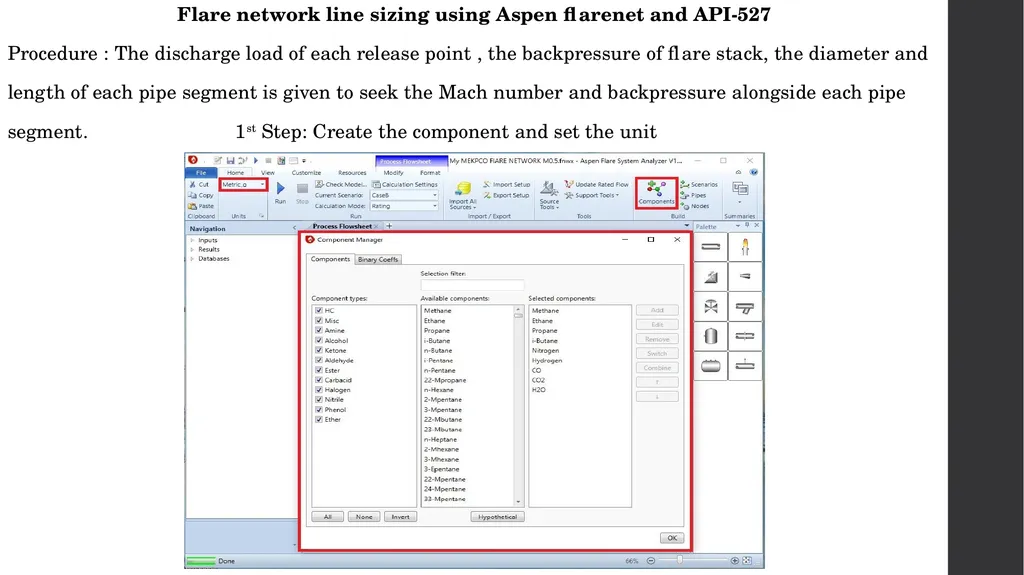Uncheck the HC component type

coord(319,310)
